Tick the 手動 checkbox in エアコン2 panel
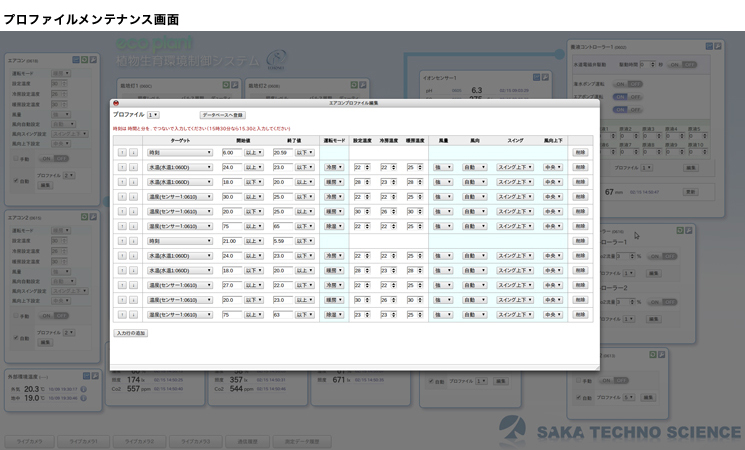This screenshot has width=745, height=450. pos(16,315)
